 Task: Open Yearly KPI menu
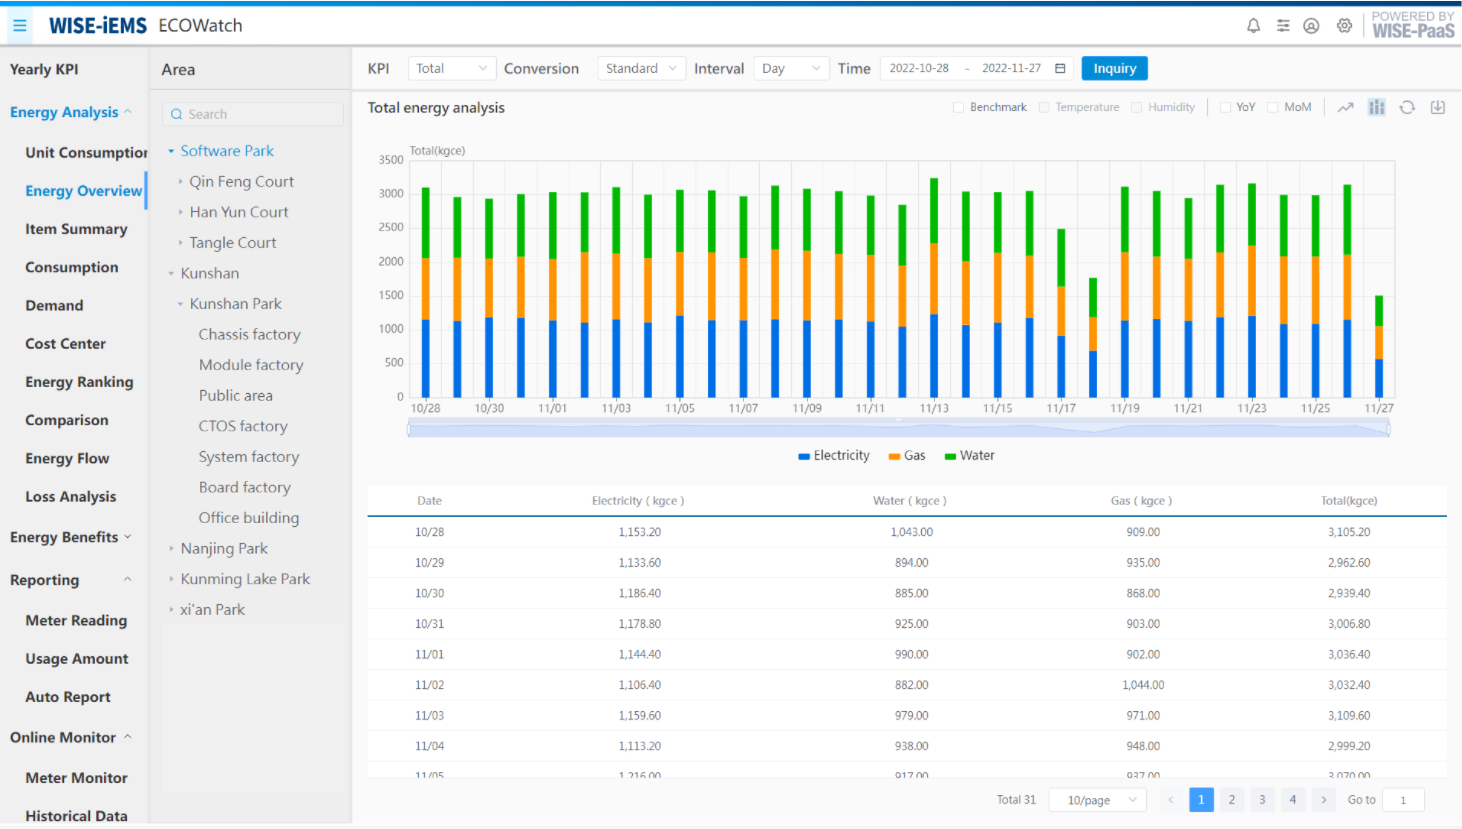pyautogui.click(x=44, y=69)
